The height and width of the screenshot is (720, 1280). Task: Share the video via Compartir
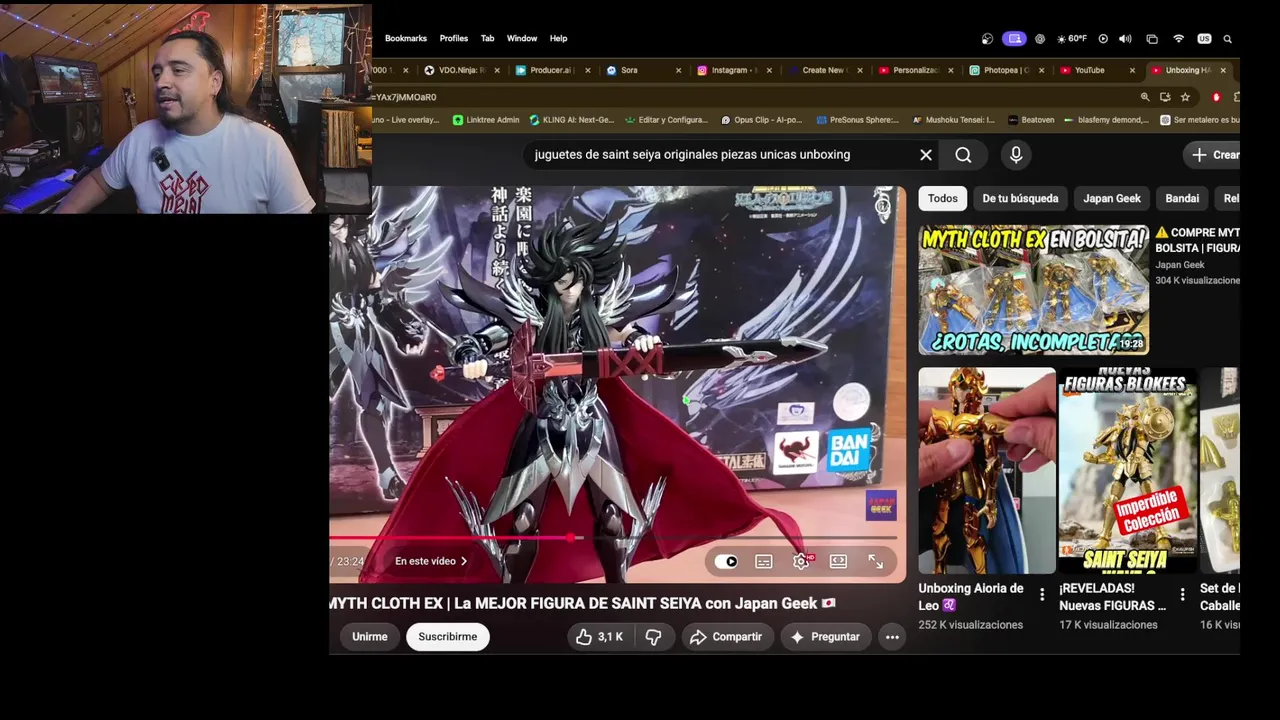726,637
